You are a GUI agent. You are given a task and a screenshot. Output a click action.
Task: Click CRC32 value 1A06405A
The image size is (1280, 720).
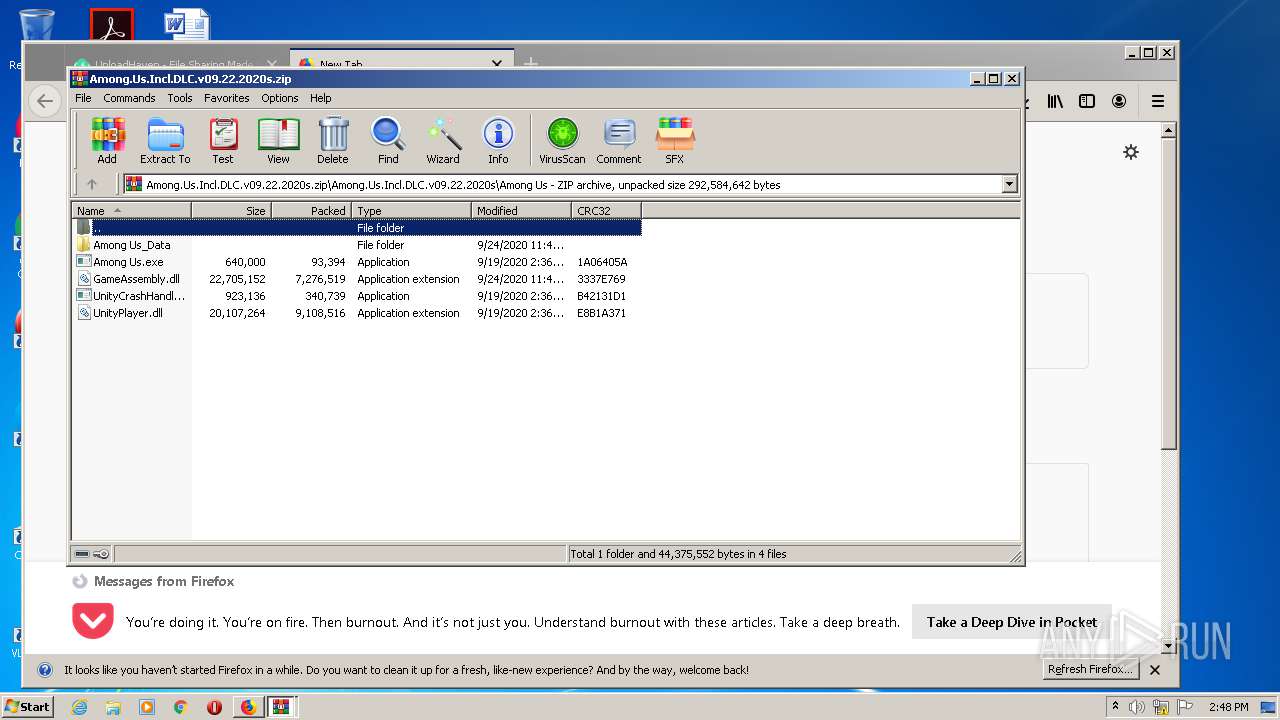pos(602,262)
